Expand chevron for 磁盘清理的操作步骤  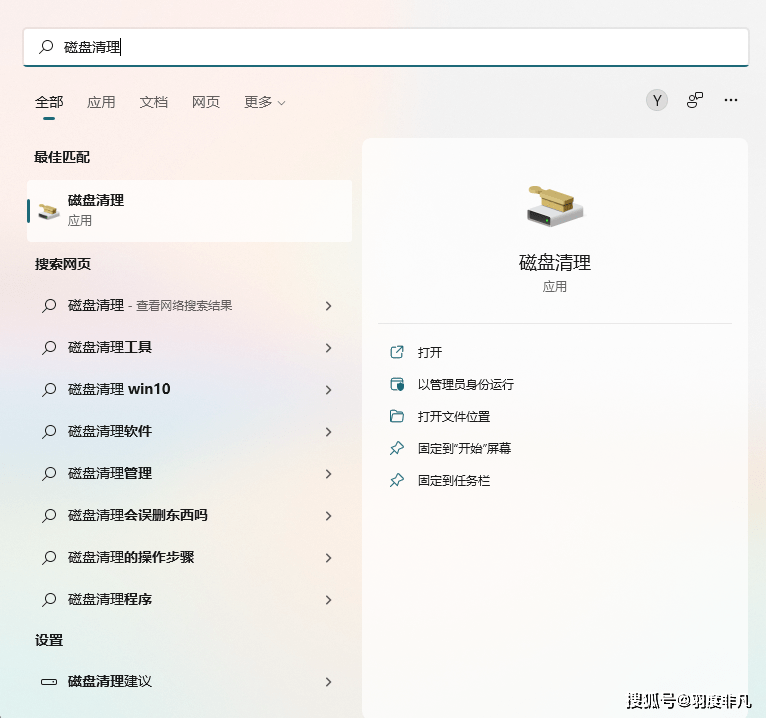point(328,558)
